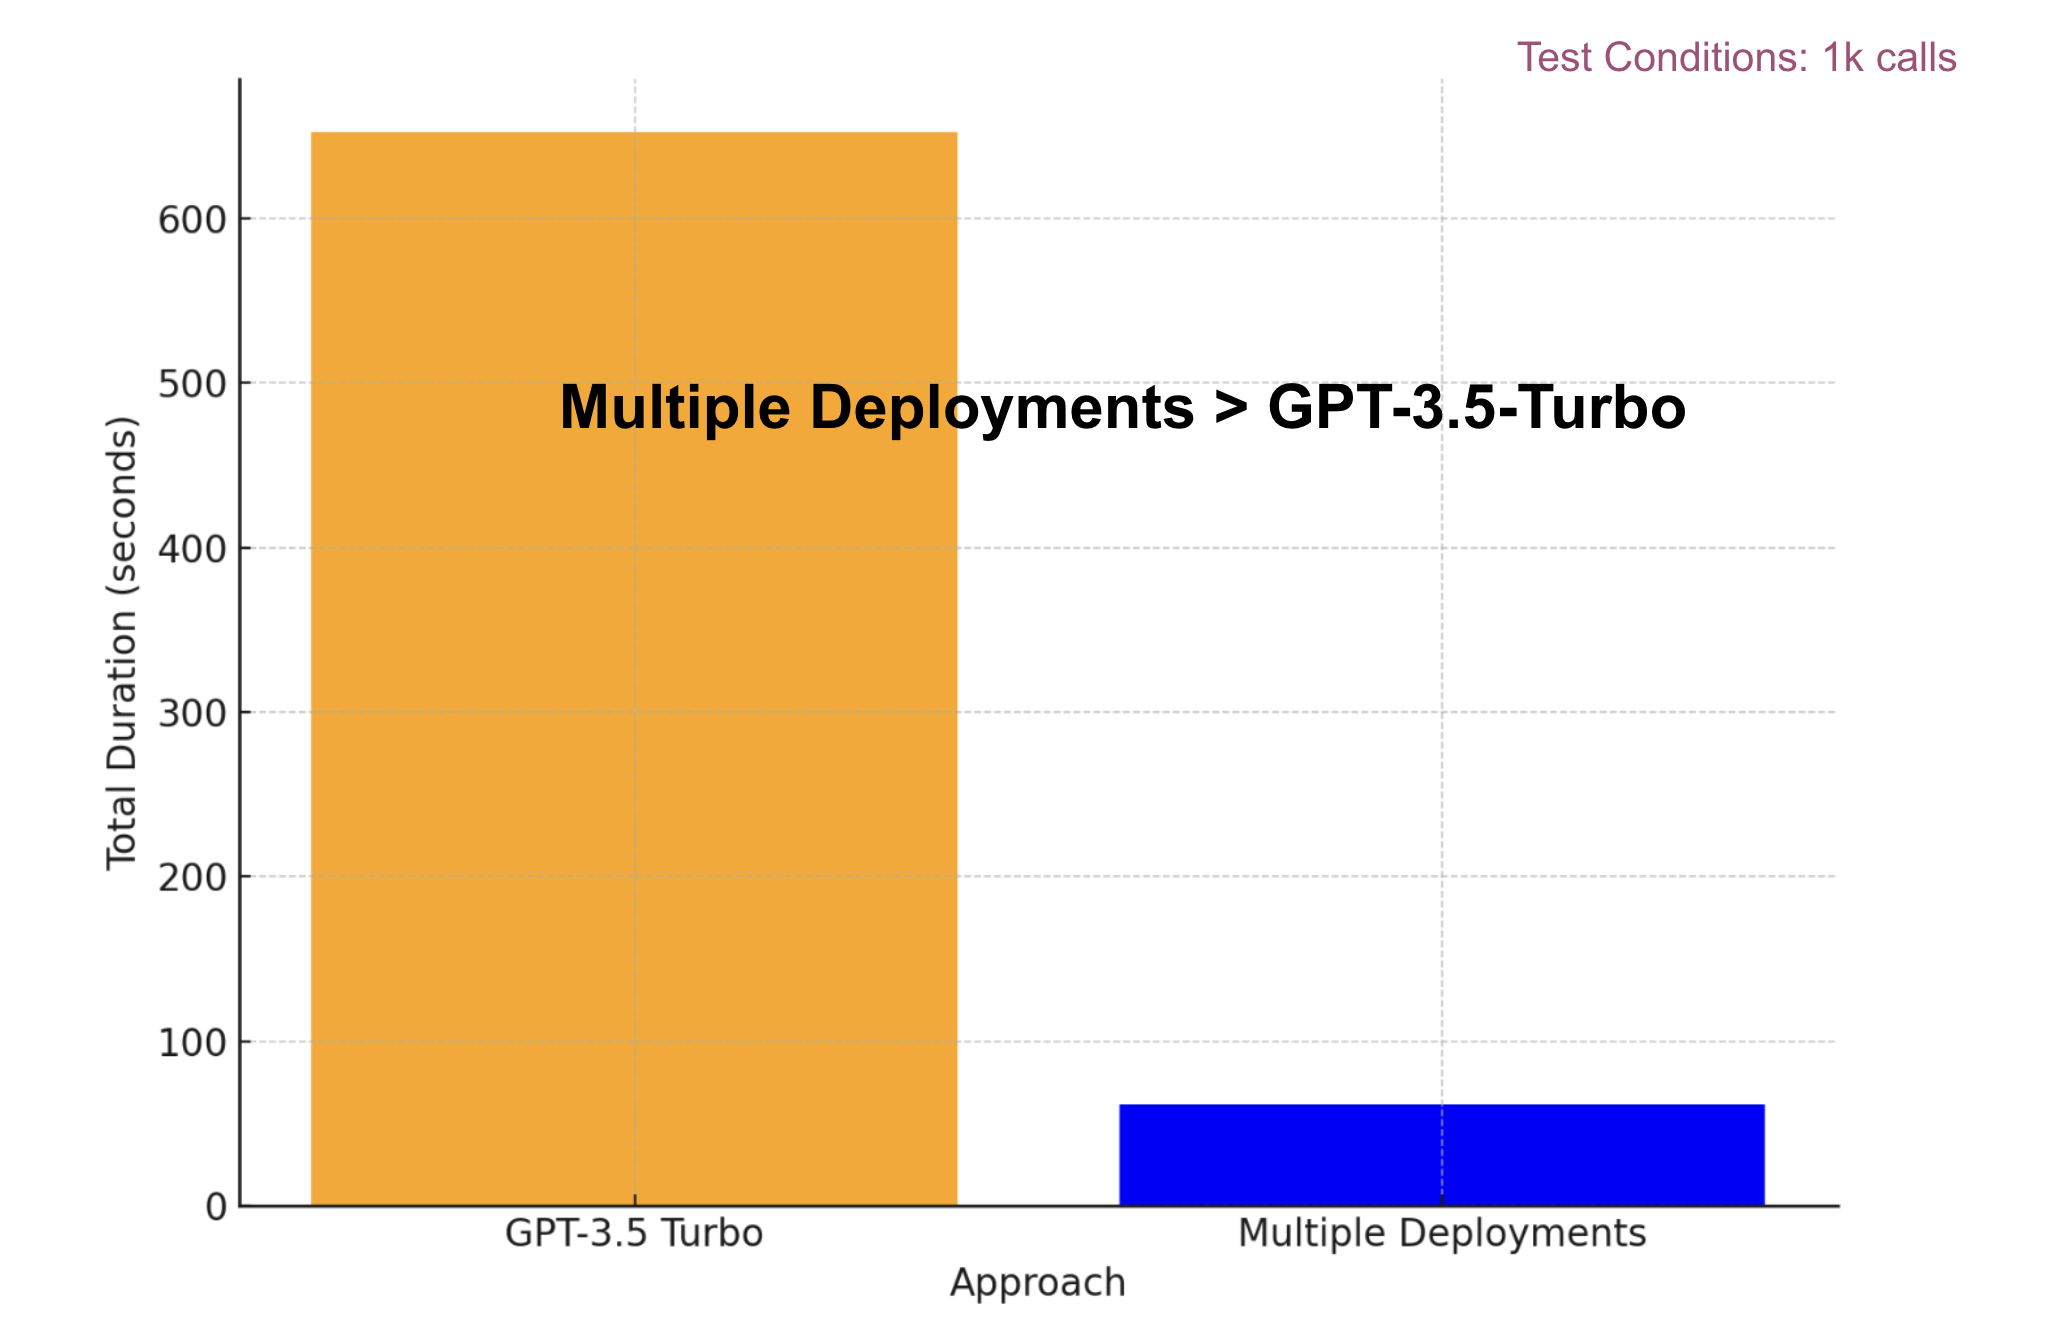Viewport: 2072px width, 1326px height.
Task: Click the 500 y-axis tick label
Action: click(192, 384)
